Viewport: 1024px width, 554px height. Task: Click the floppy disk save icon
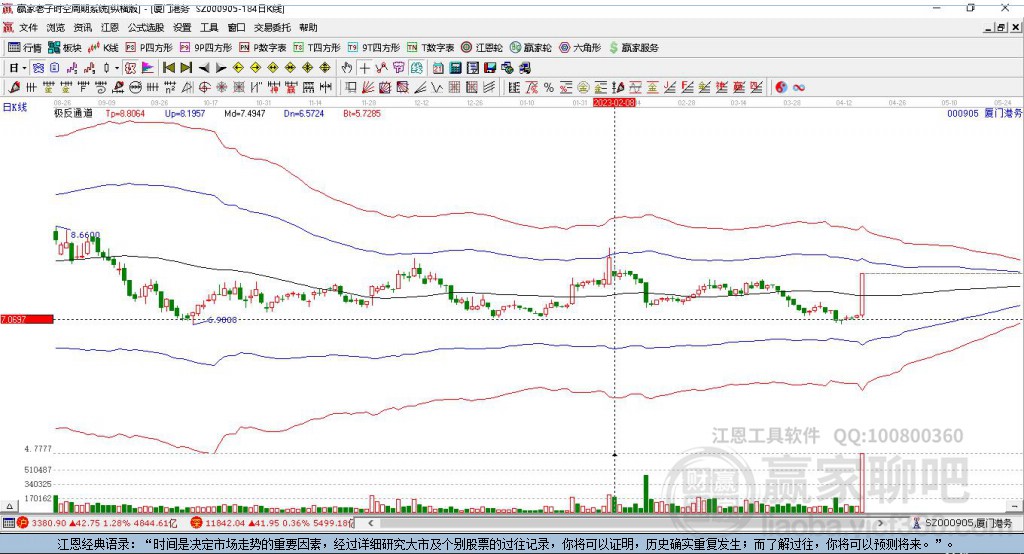490,68
